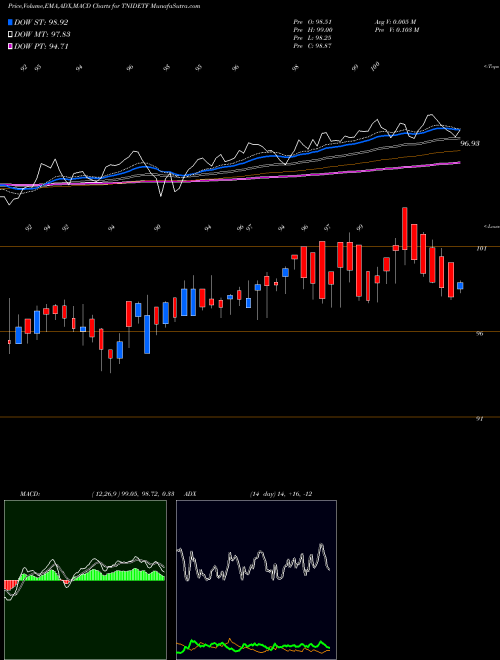Click the 96.93 EMA price label
This screenshot has height=660, width=500.
tap(470, 144)
